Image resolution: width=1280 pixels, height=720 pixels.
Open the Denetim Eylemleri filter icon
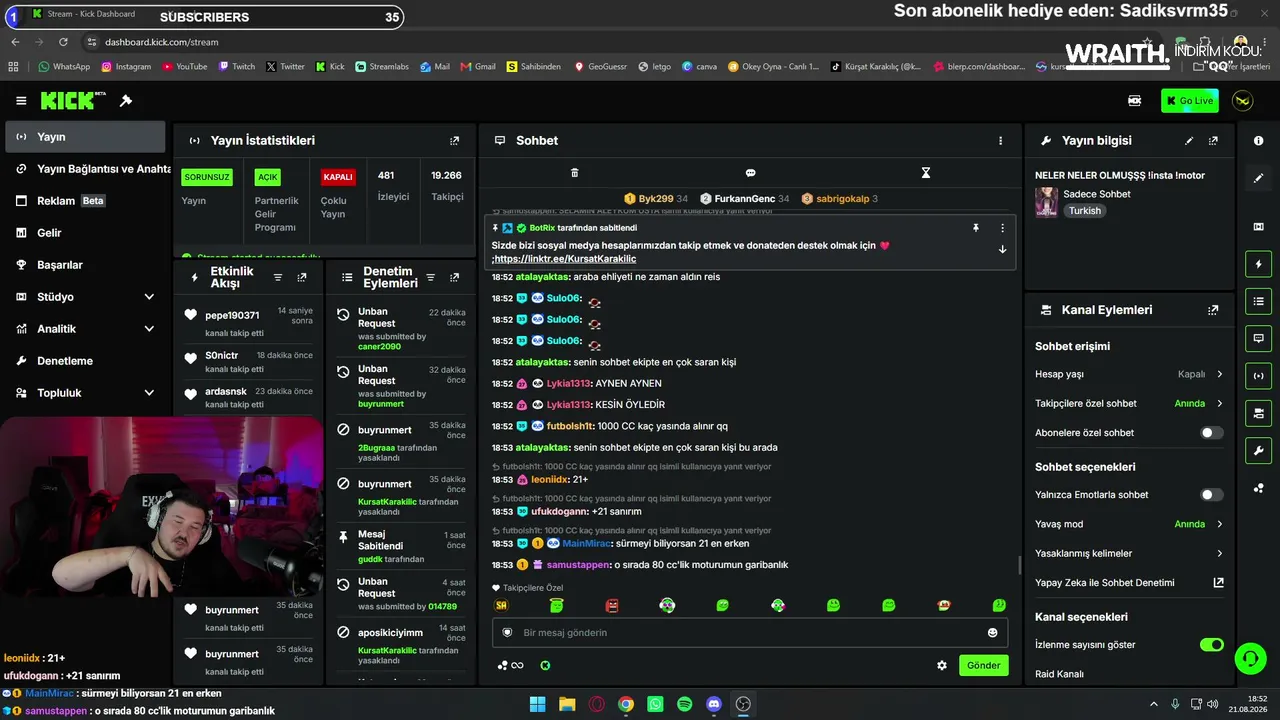pyautogui.click(x=430, y=277)
